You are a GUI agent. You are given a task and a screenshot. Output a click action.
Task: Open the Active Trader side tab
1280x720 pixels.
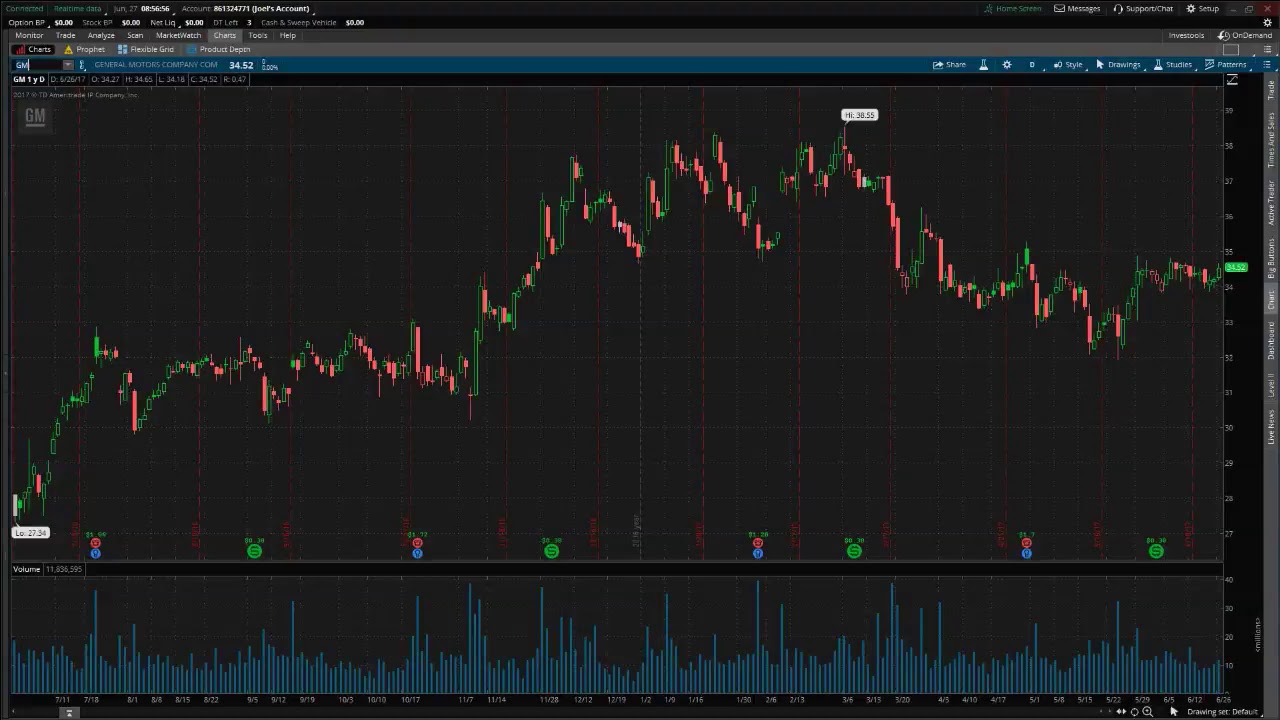pyautogui.click(x=1271, y=203)
